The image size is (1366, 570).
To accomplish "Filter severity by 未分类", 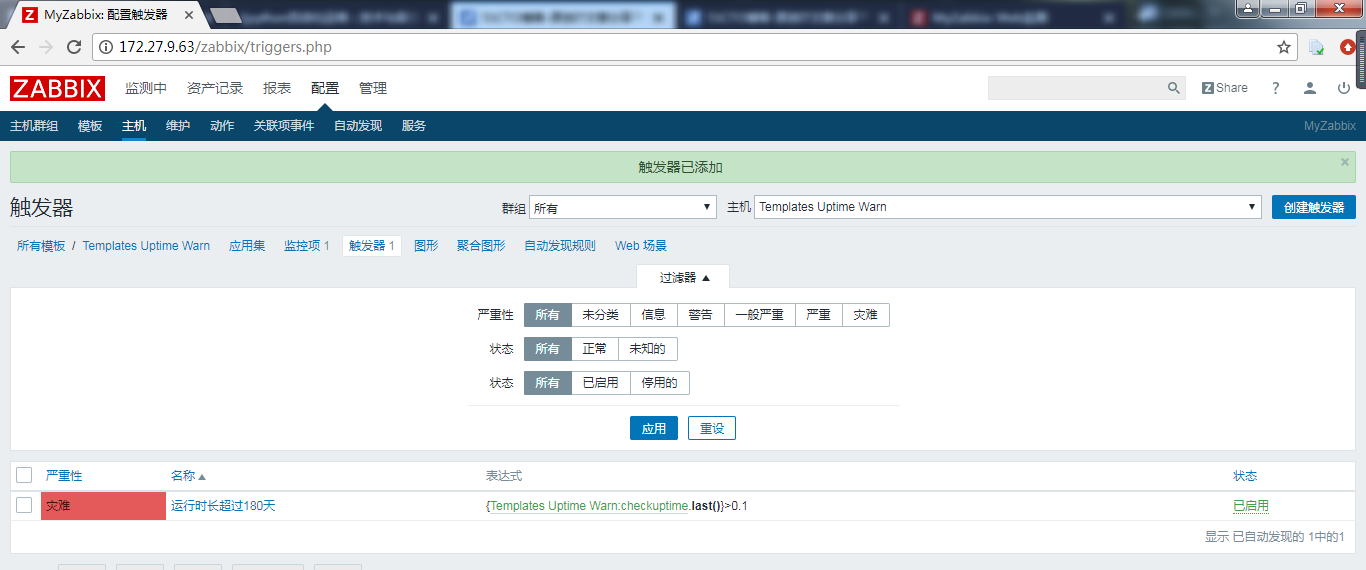I will point(601,315).
